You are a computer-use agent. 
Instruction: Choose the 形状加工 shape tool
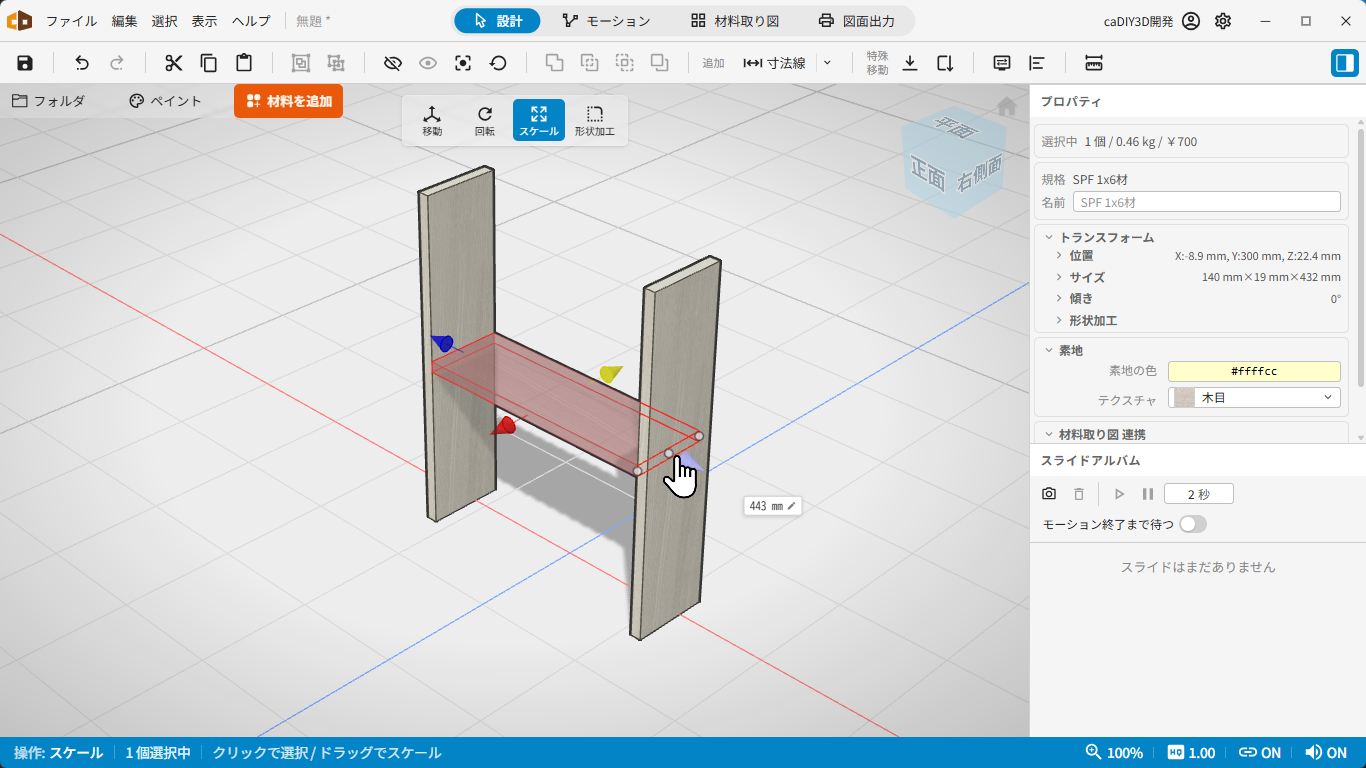pyautogui.click(x=595, y=121)
